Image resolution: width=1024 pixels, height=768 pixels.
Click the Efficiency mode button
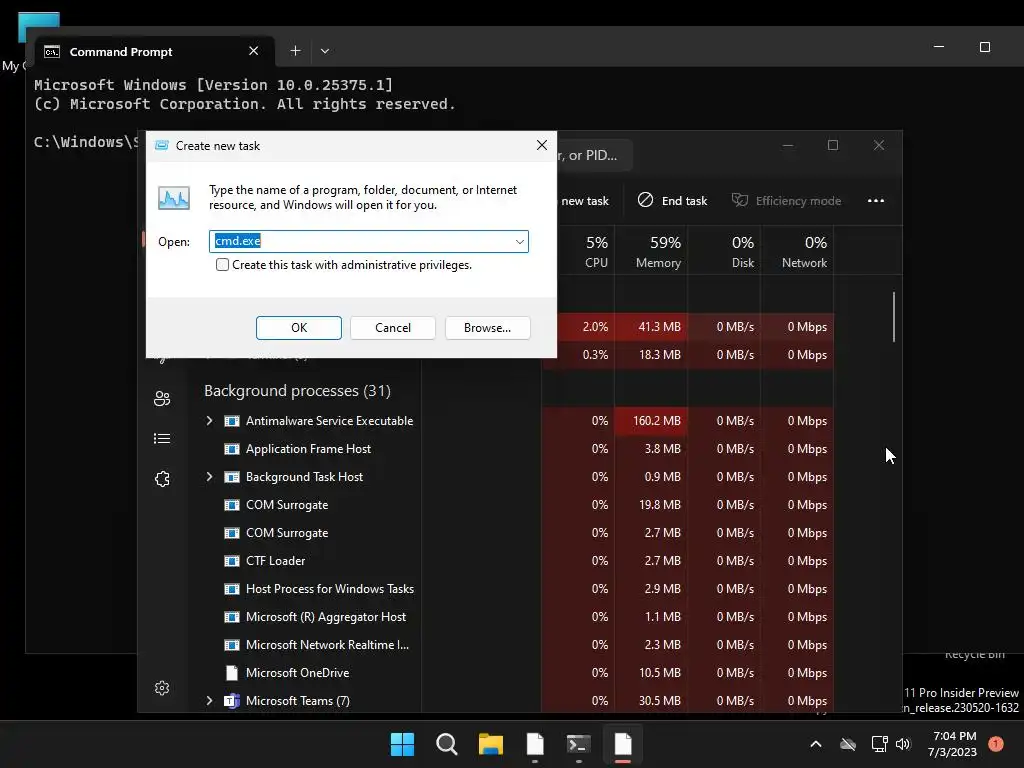tap(786, 200)
